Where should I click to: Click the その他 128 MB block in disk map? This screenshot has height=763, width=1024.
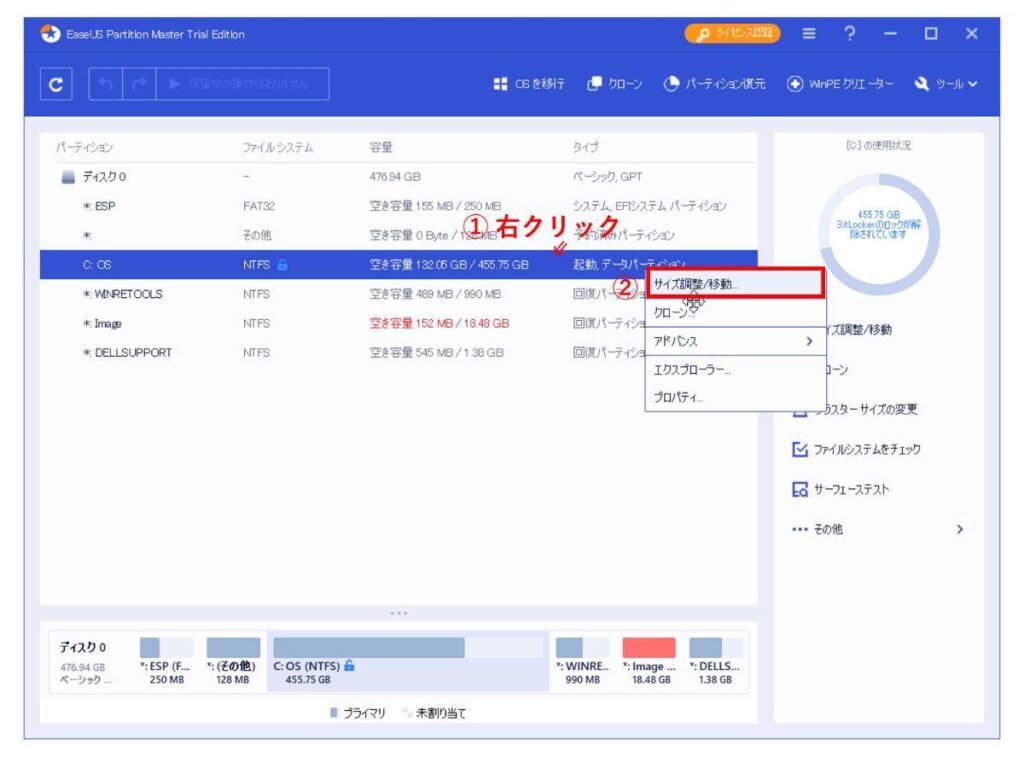(233, 661)
